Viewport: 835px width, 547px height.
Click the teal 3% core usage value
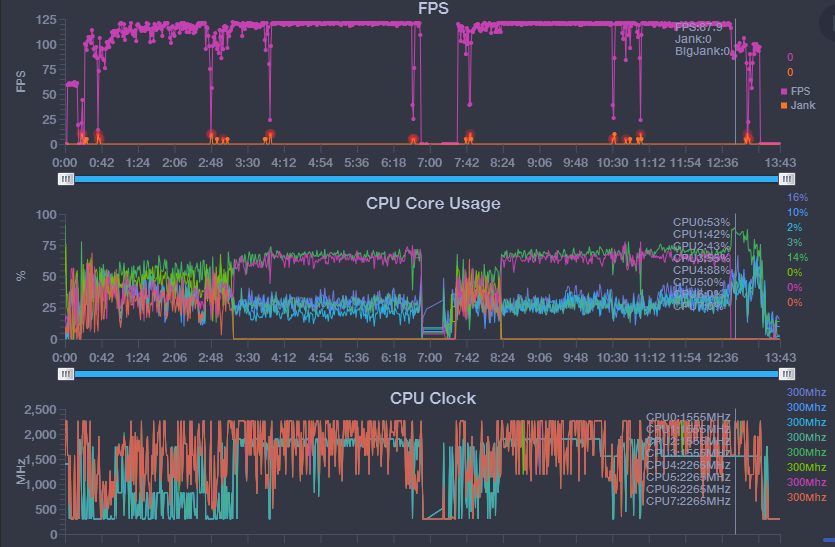coord(795,242)
